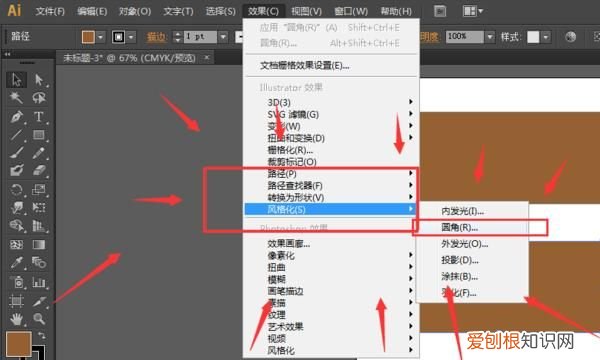Select the Magic Wand tool
Viewport: 600px width, 360px height.
click(16, 98)
